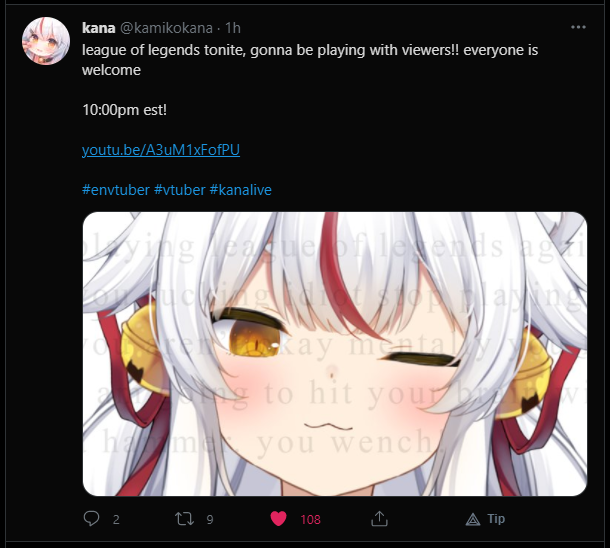Open the three-dot more options menu

tap(578, 27)
